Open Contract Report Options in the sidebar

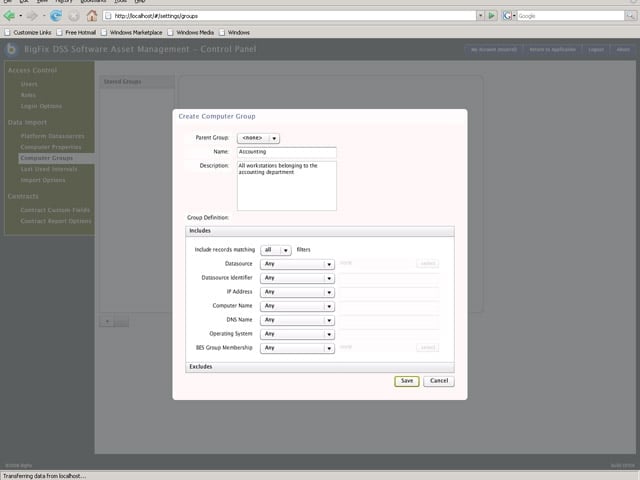[56, 221]
